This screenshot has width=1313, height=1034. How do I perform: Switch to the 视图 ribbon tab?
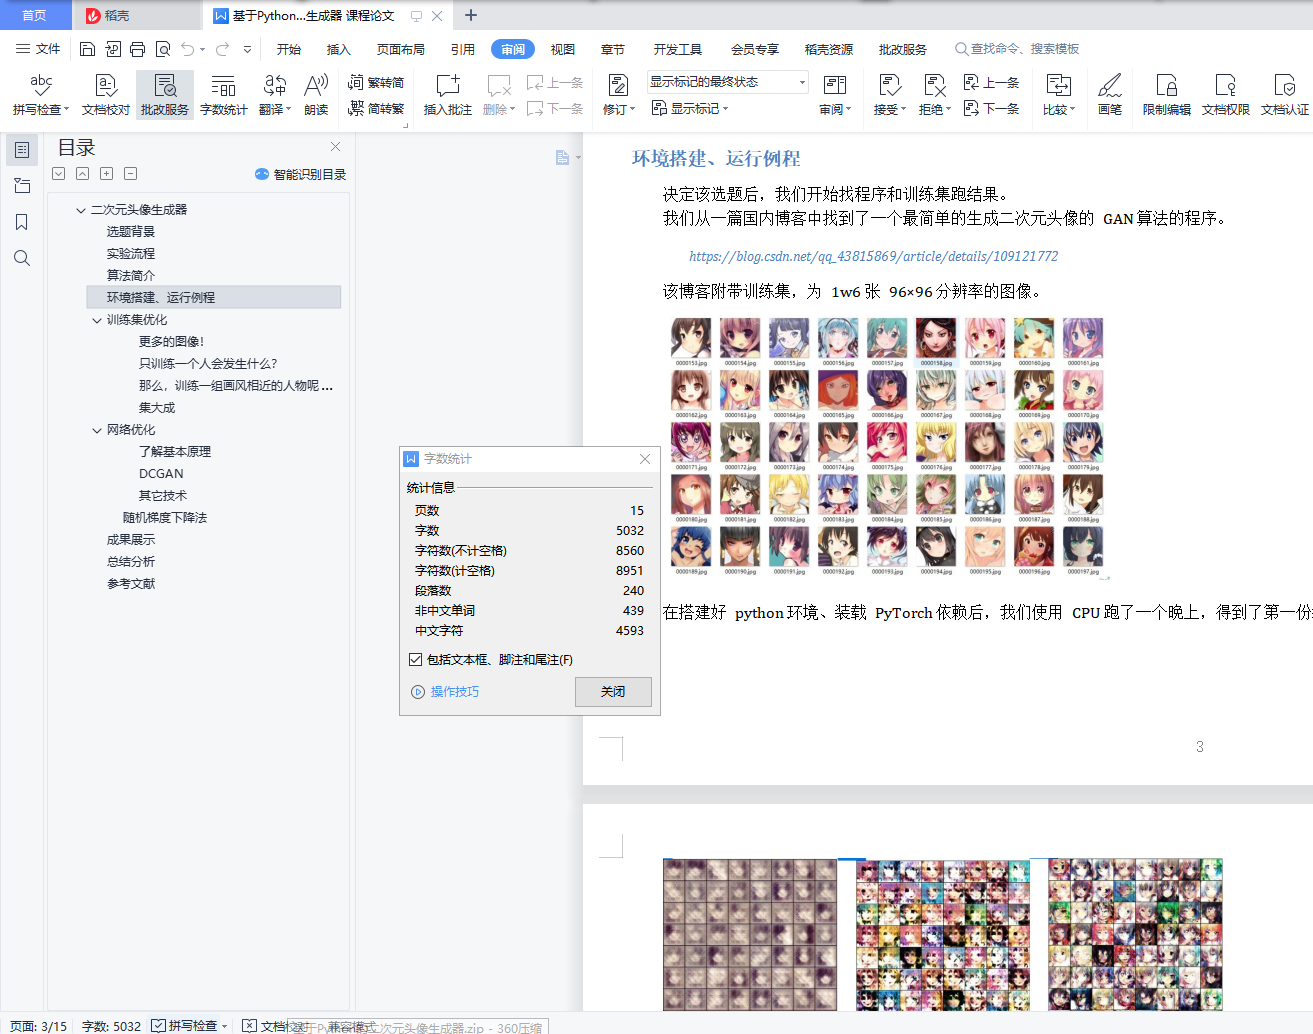click(x=563, y=49)
